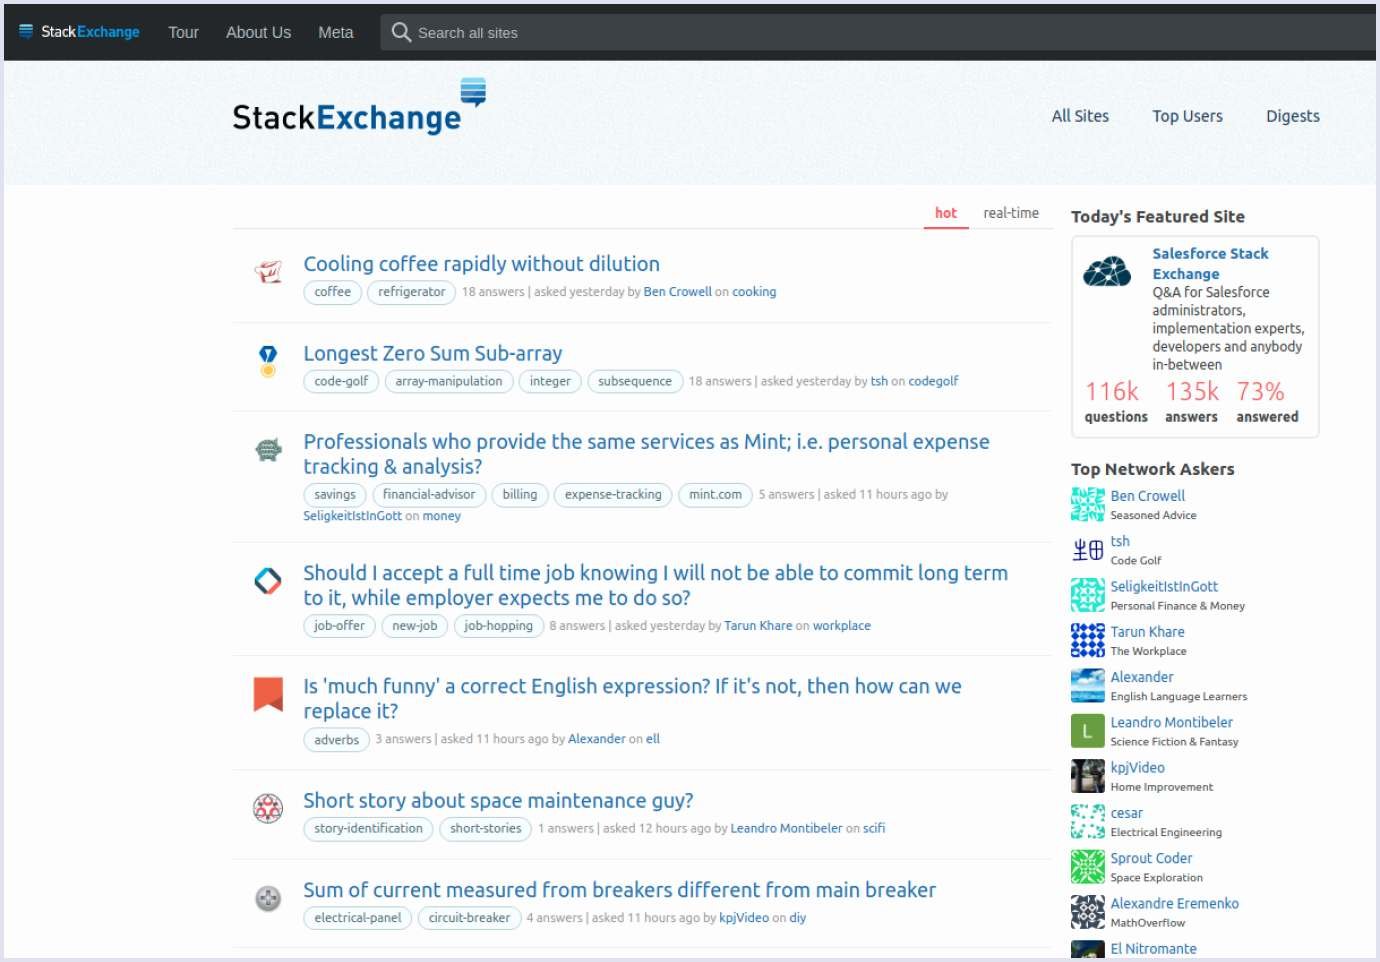1380x962 pixels.
Task: Click the Code Golf site icon
Action: click(x=268, y=360)
